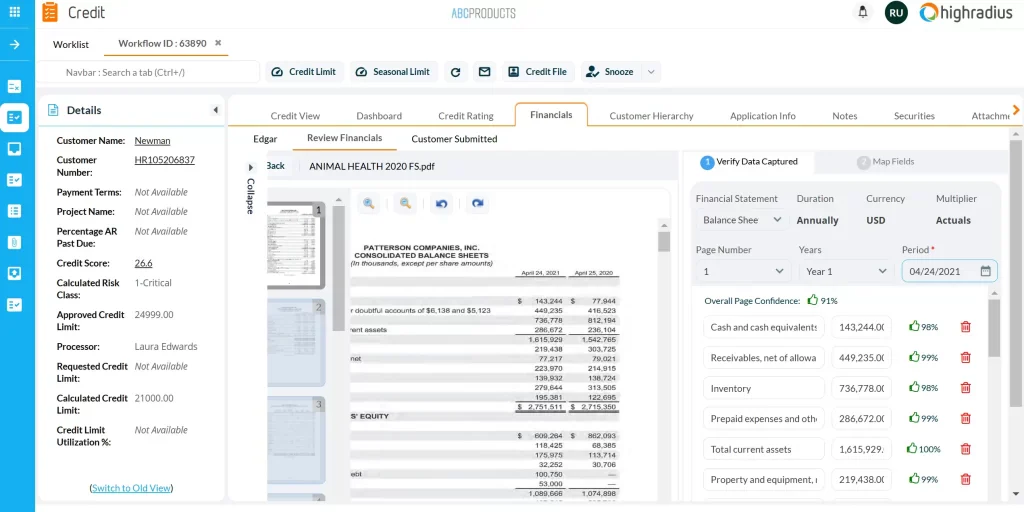This screenshot has height=512, width=1024.
Task: Collapse the Details panel arrow
Action: [x=216, y=110]
